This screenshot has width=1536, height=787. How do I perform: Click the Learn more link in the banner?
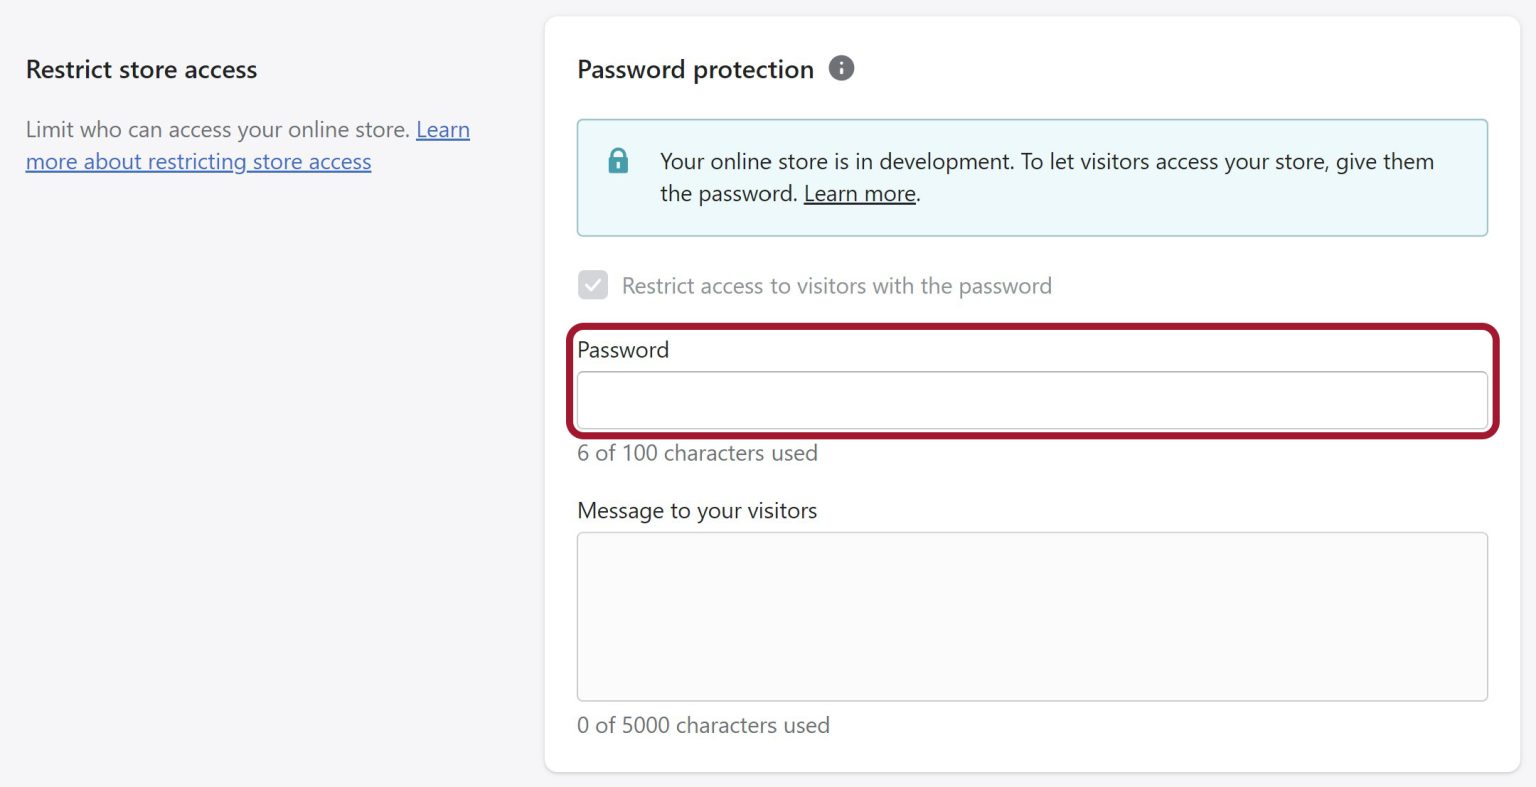pyautogui.click(x=859, y=193)
